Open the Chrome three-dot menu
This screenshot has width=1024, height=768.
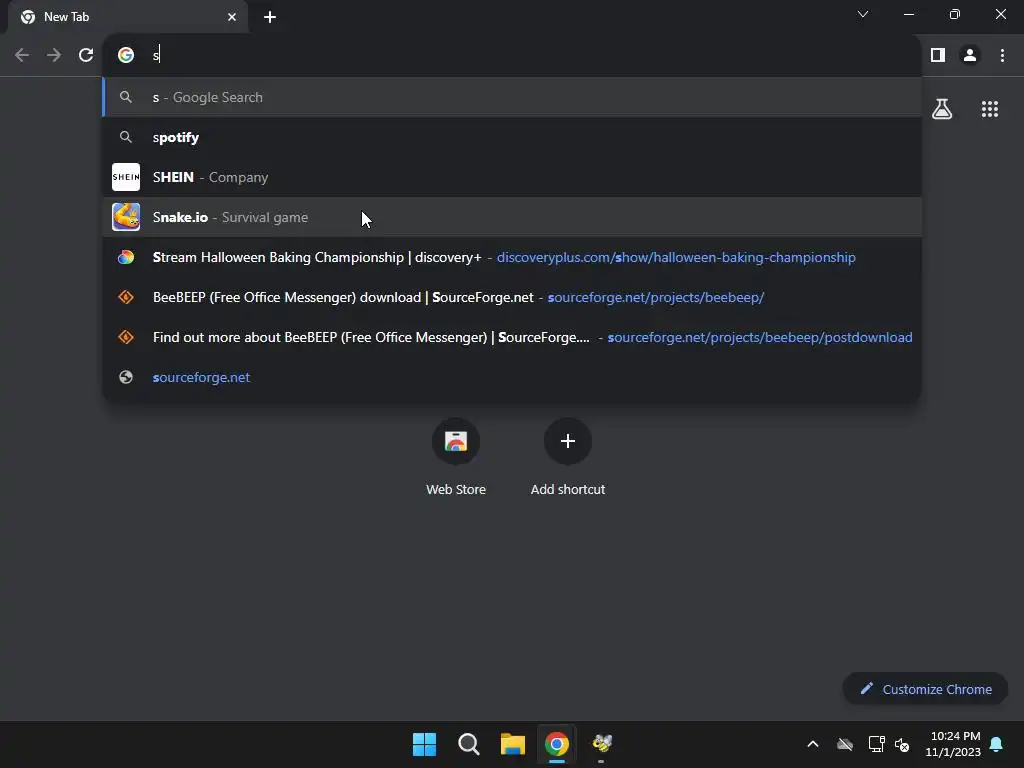(x=1002, y=56)
